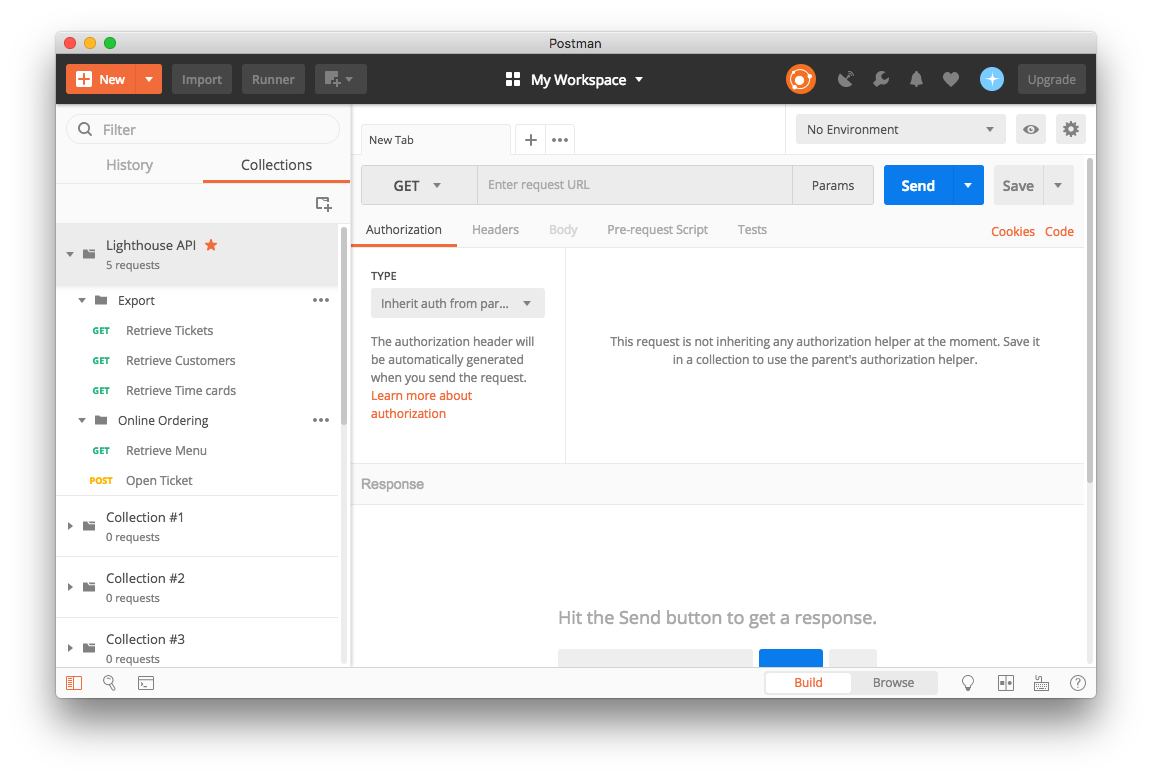Switch to Browse mode in the bottom toggle
Viewport: 1152px width, 778px height.
tap(893, 683)
